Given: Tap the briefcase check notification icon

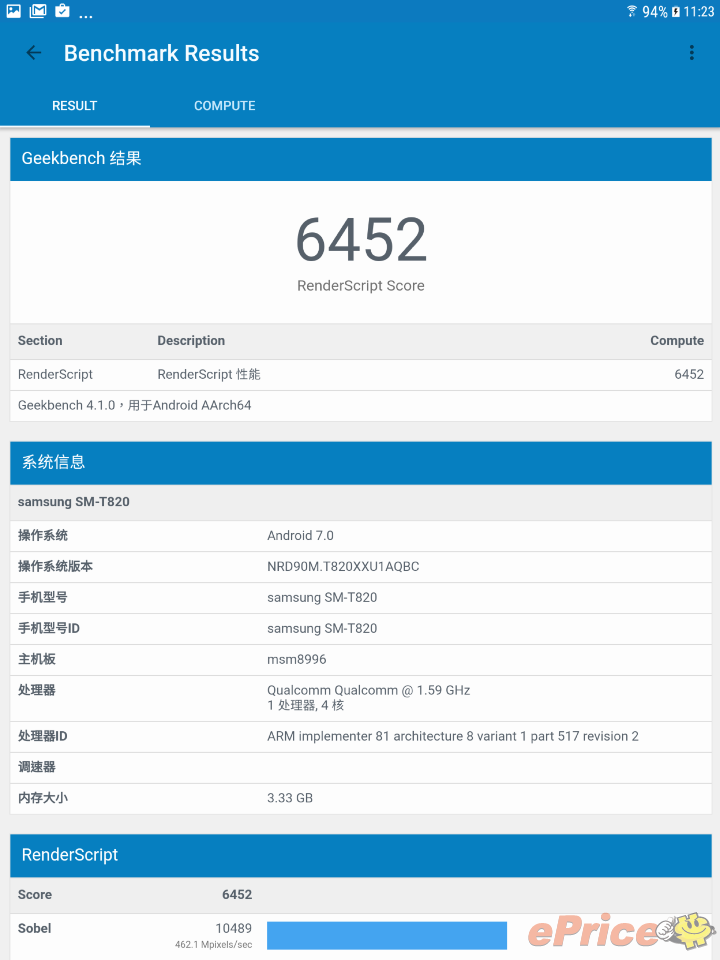Looking at the screenshot, I should coord(62,11).
